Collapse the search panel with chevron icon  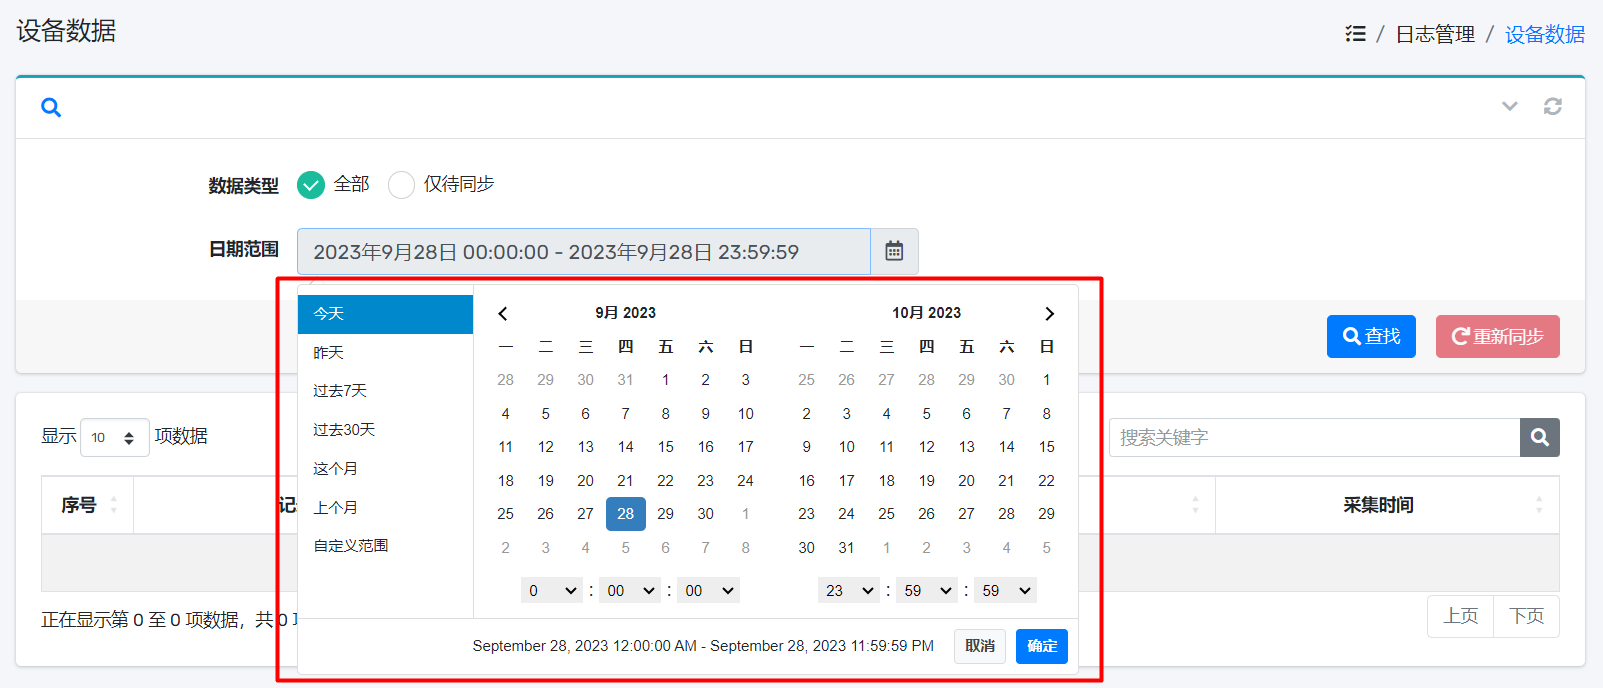point(1509,106)
